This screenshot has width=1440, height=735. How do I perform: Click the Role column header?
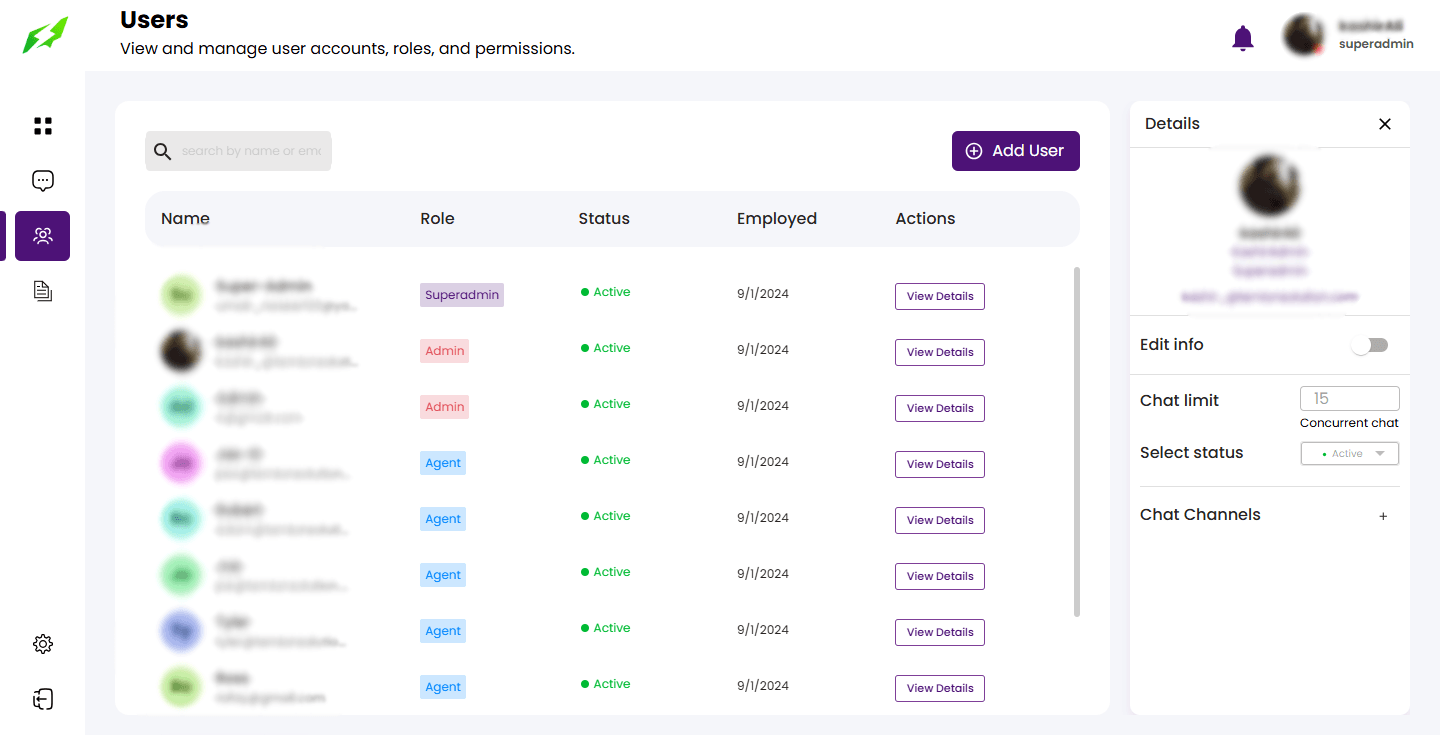click(x=437, y=219)
